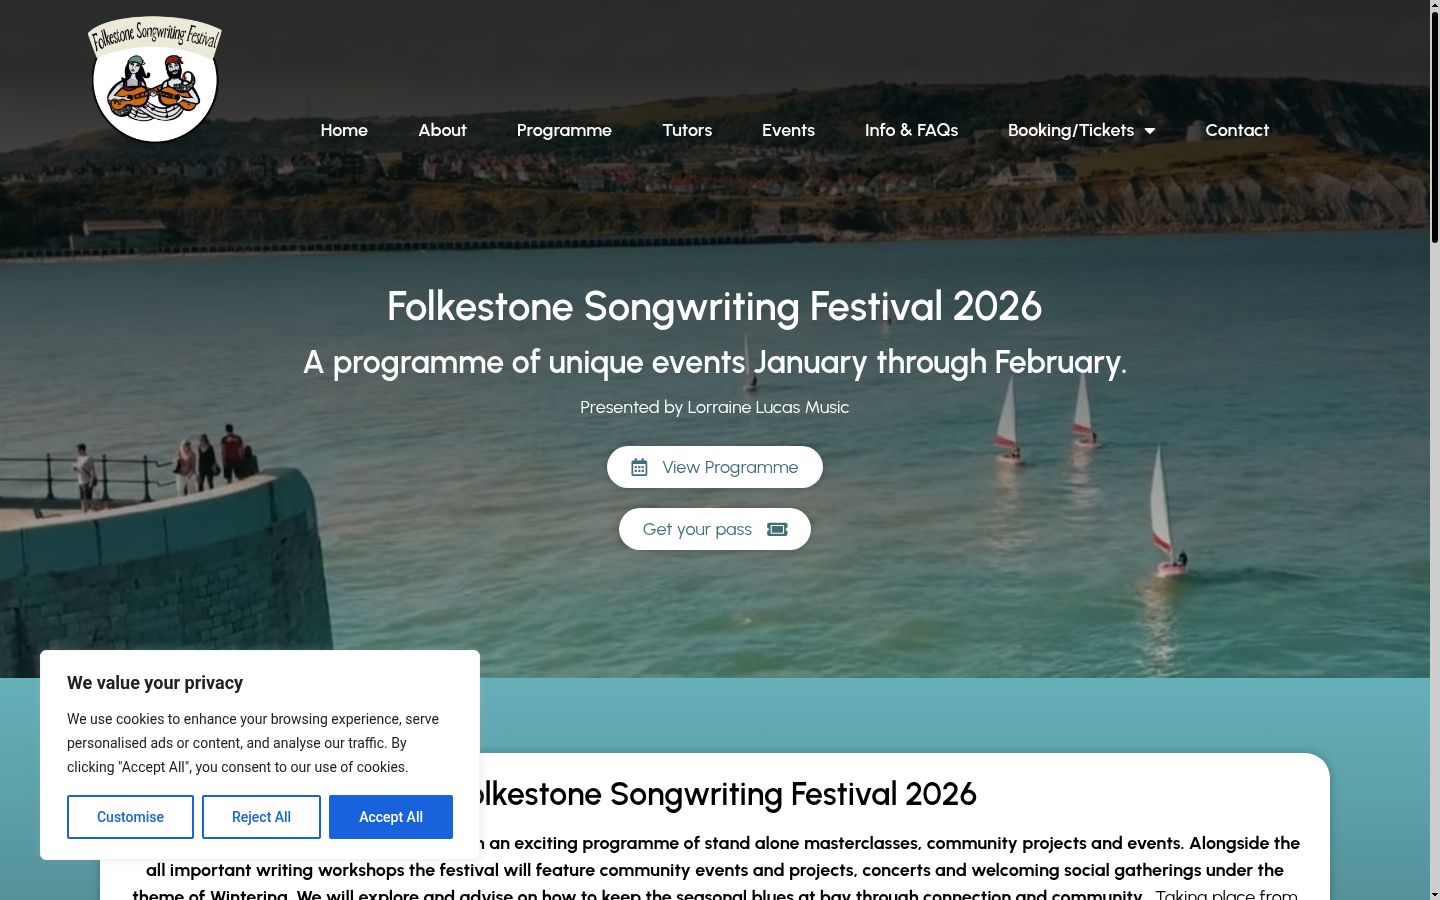Click the scrollbar down arrow

click(1435, 893)
